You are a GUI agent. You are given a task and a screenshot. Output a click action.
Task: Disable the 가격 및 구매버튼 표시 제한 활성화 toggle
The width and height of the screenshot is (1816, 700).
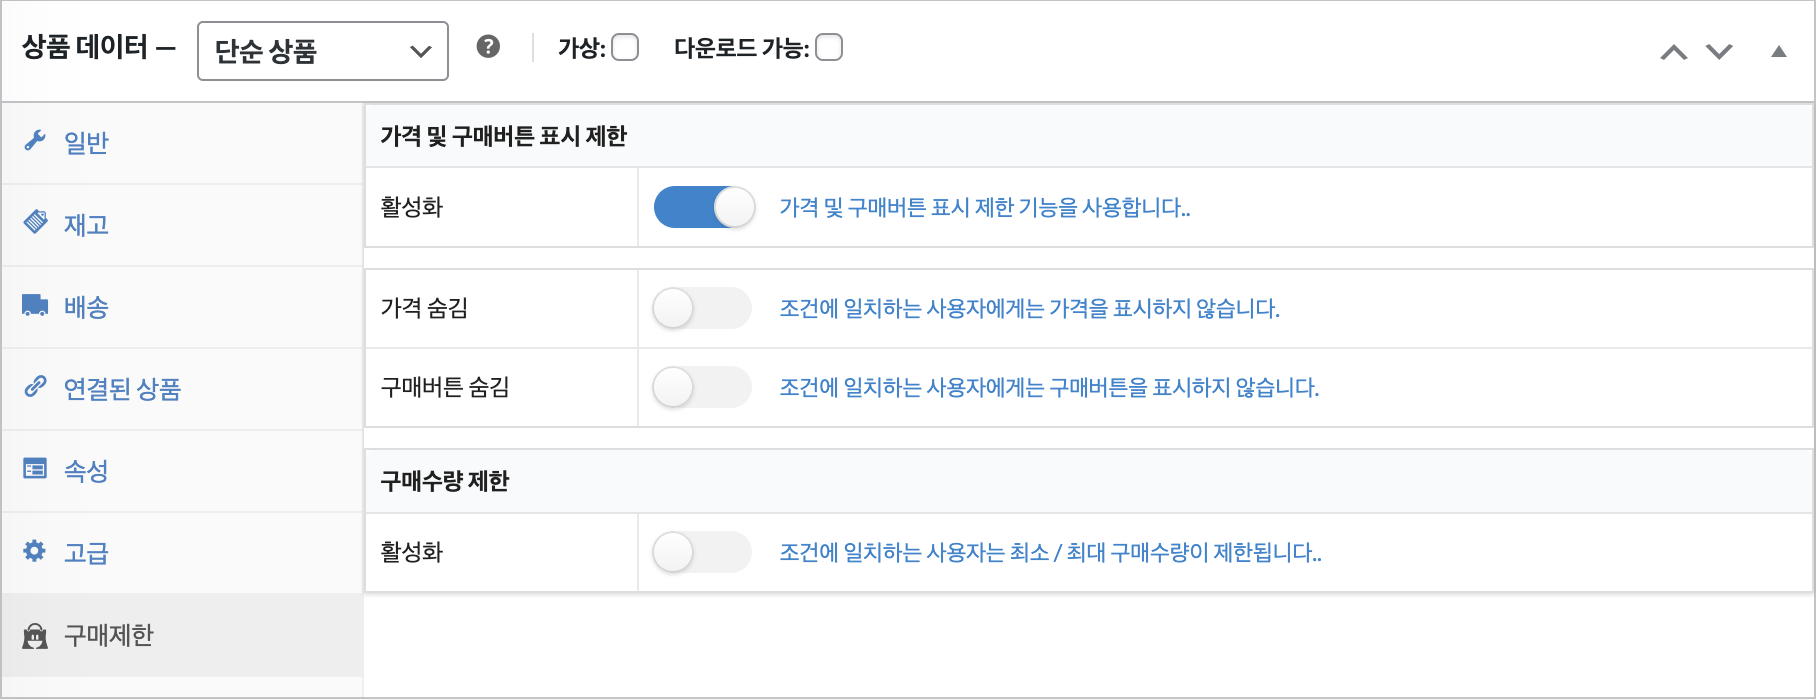(x=704, y=208)
